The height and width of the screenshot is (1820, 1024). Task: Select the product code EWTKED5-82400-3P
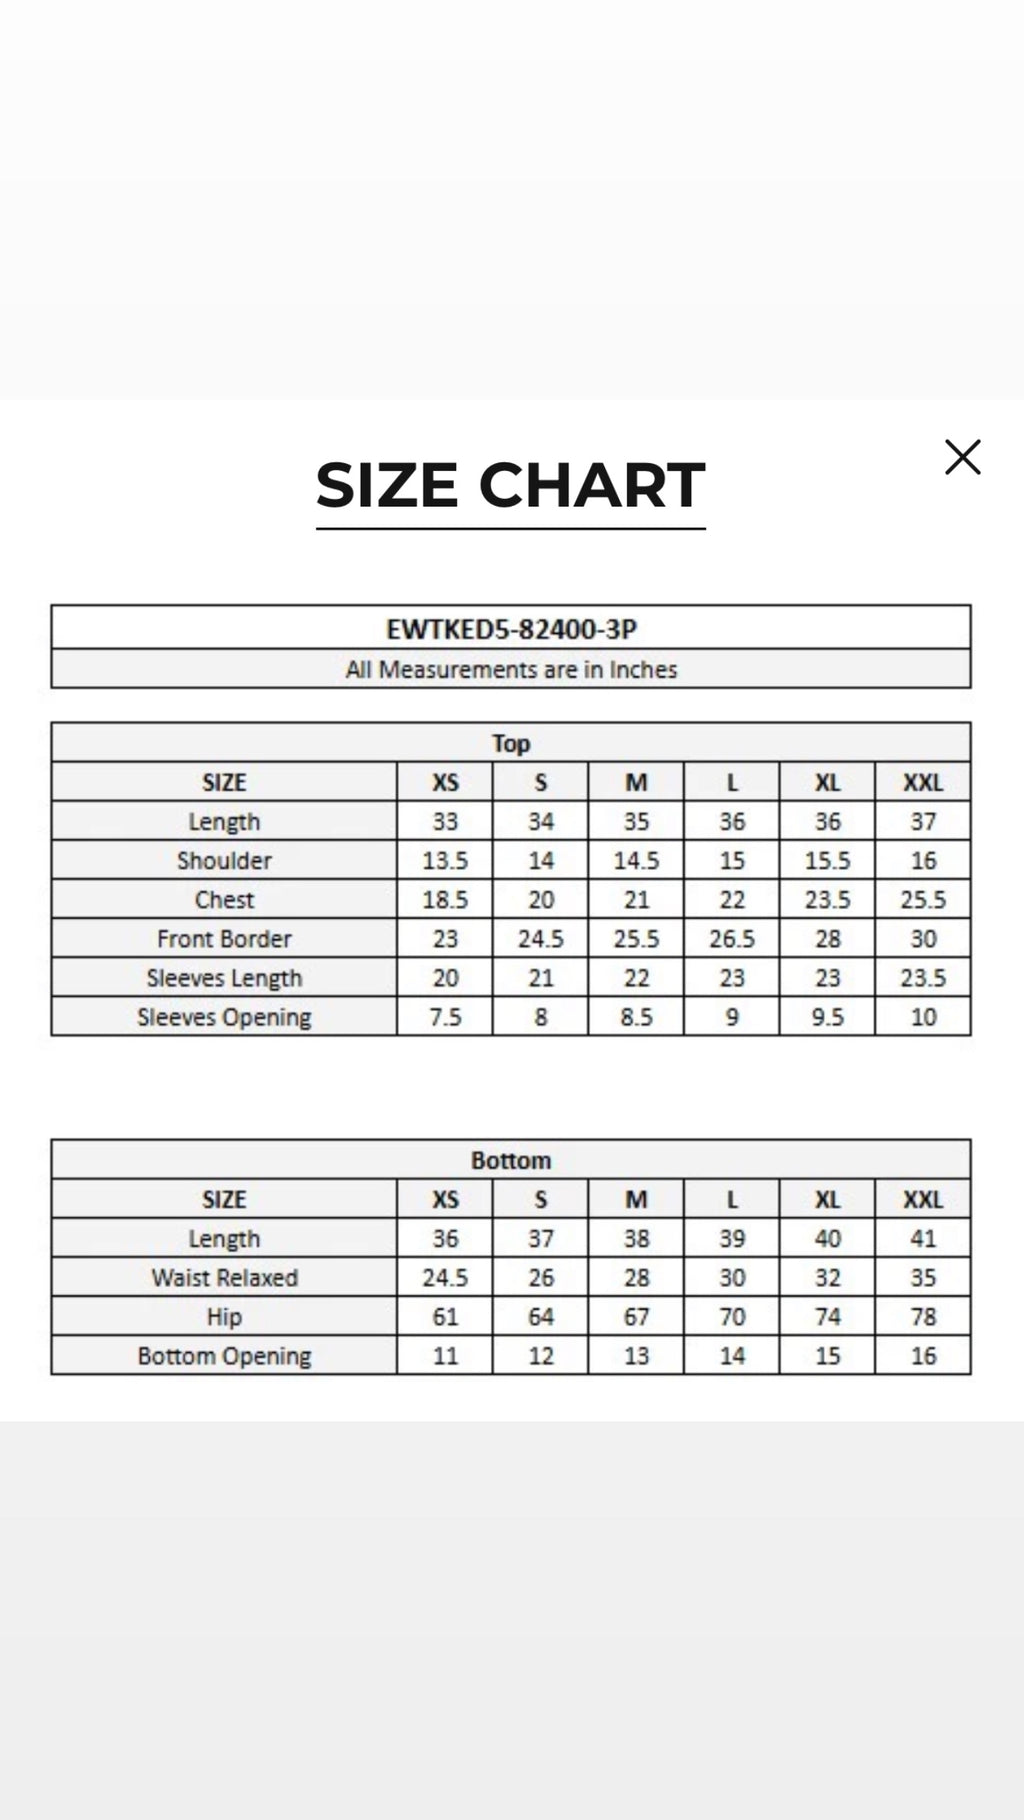[511, 629]
